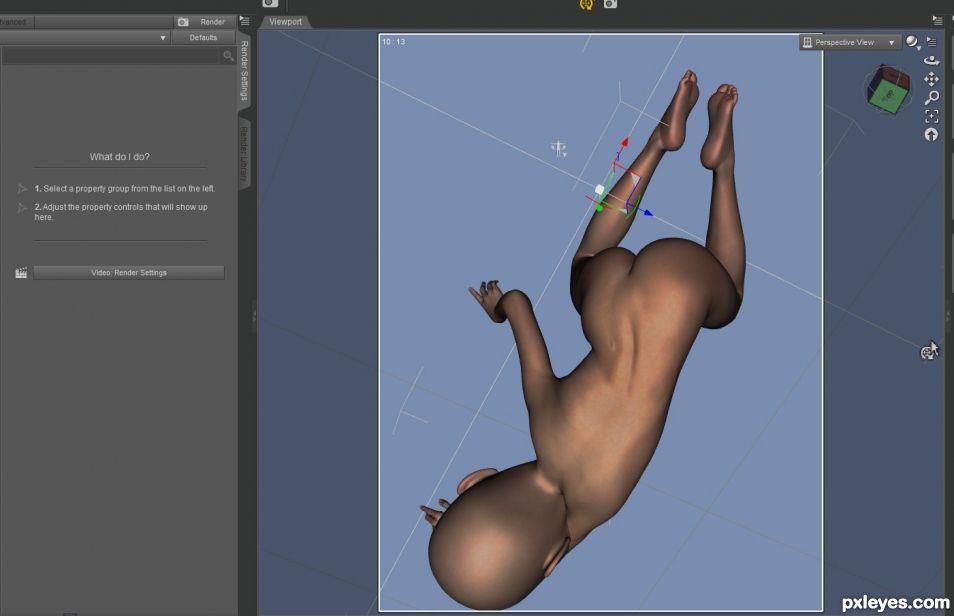The image size is (954, 616).
Task: Open viewport options menu beside DrawStyle sphere
Action: pos(931,41)
